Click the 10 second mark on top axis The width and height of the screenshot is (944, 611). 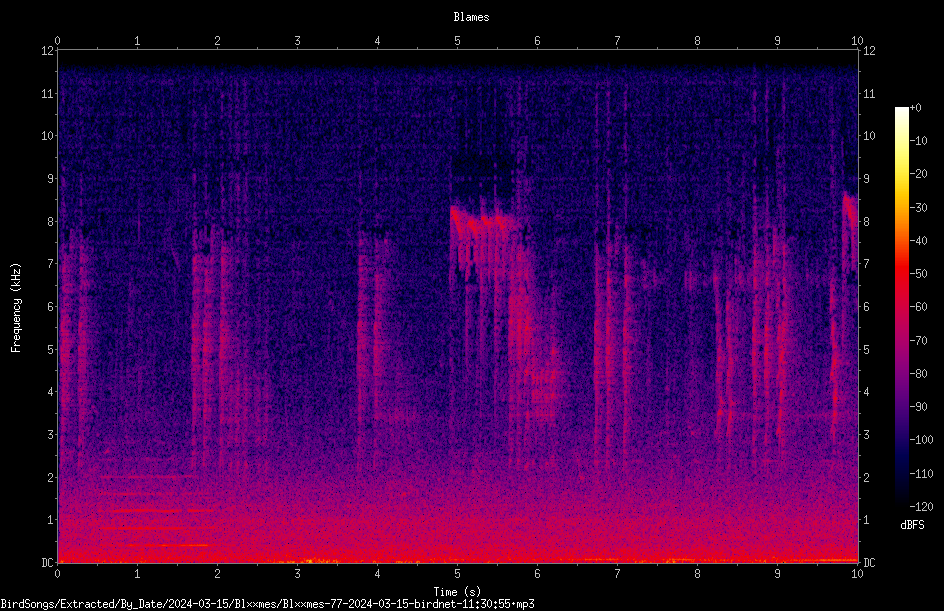point(857,40)
